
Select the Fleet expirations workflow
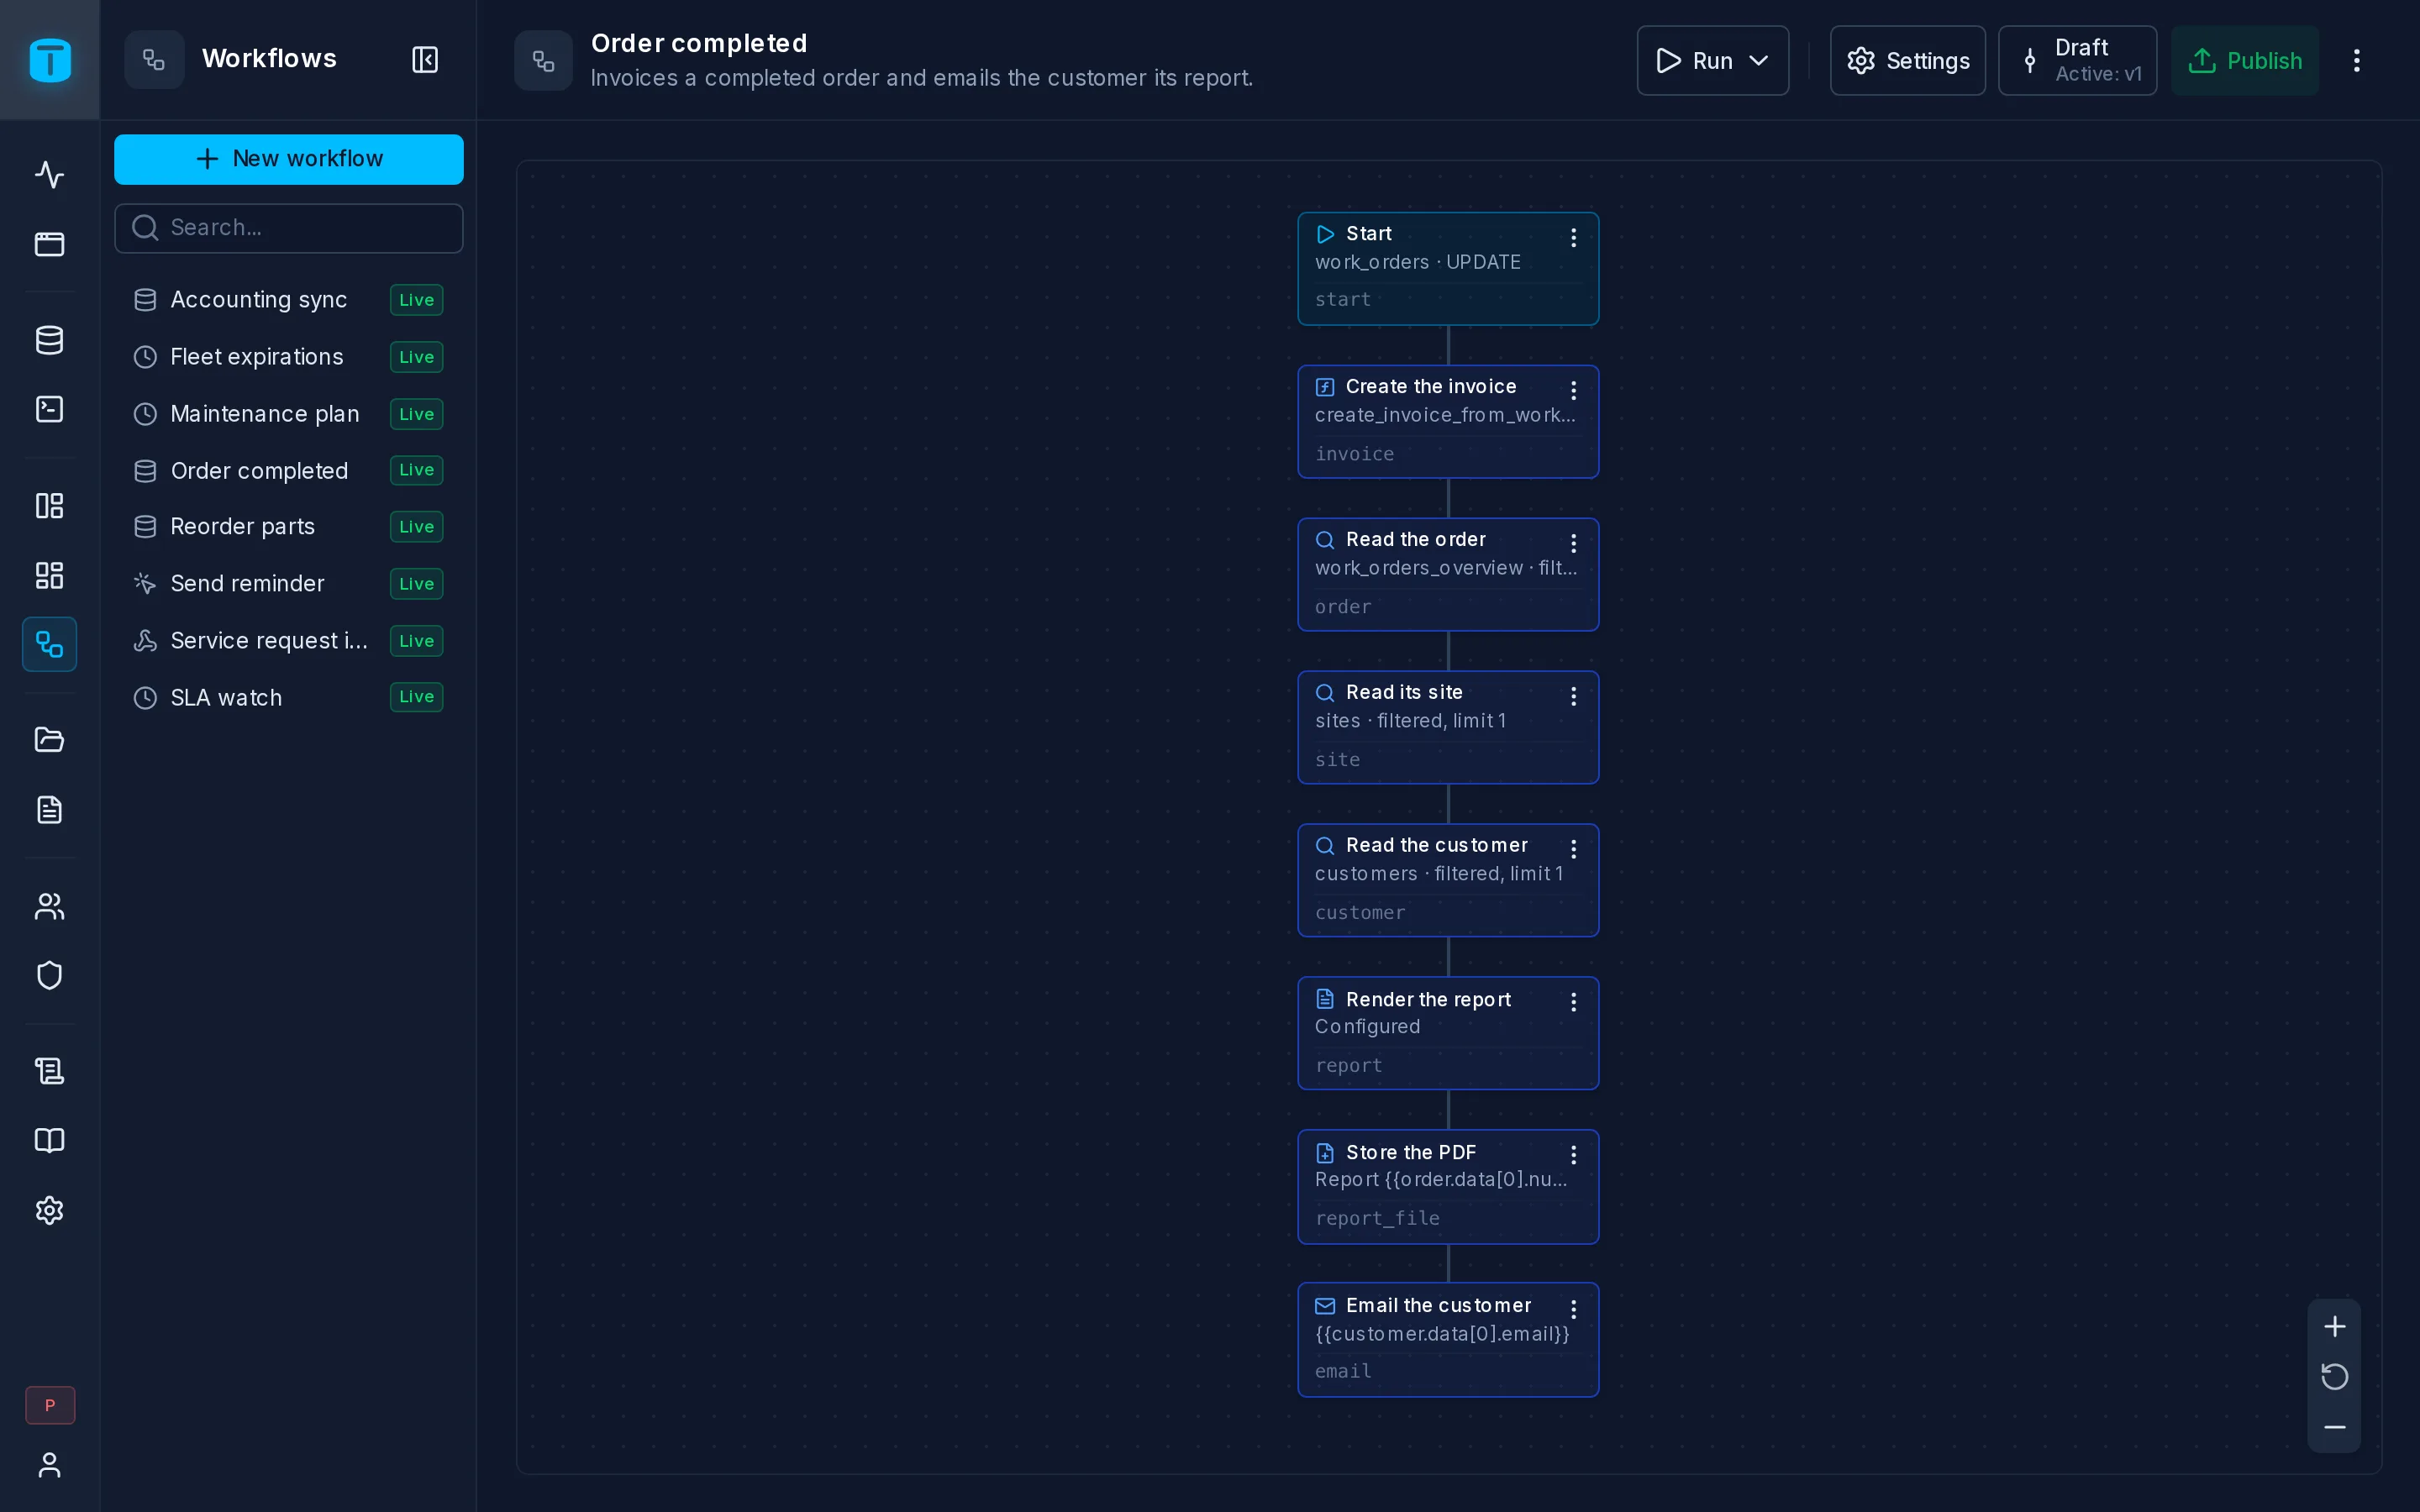[289, 357]
